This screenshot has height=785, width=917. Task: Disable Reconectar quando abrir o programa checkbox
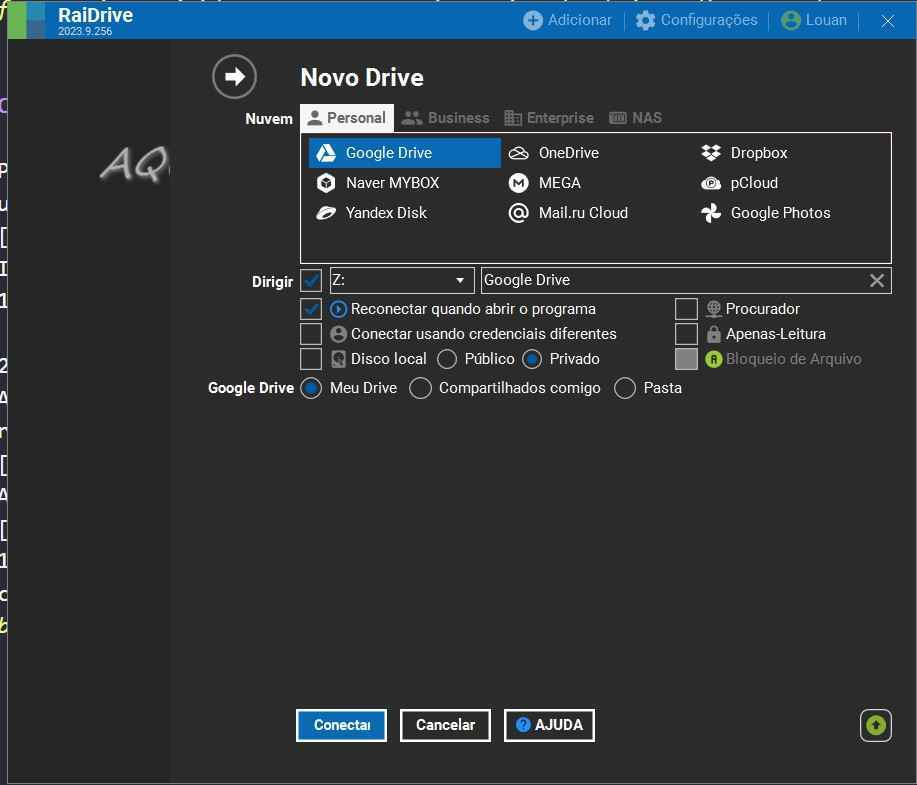311,309
